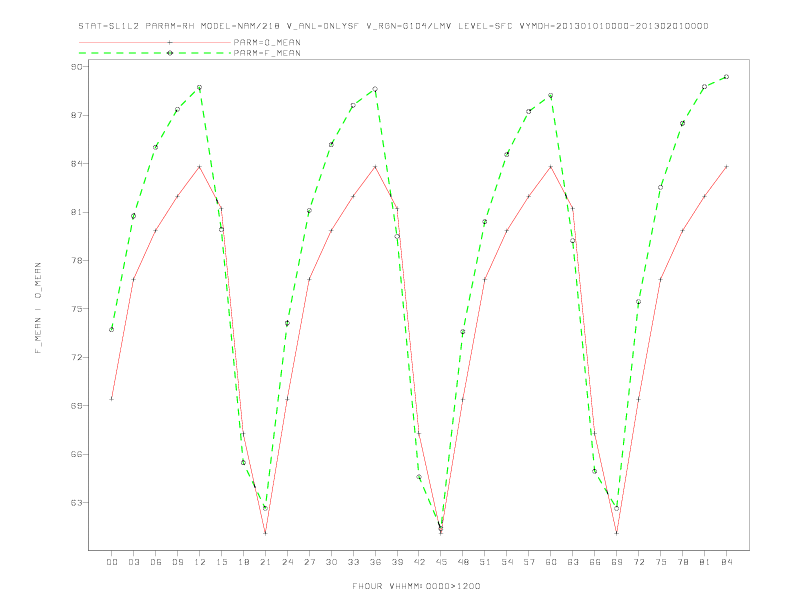This screenshot has height=612, width=792.
Task: Click the x-axis tick label 84
Action: click(726, 562)
